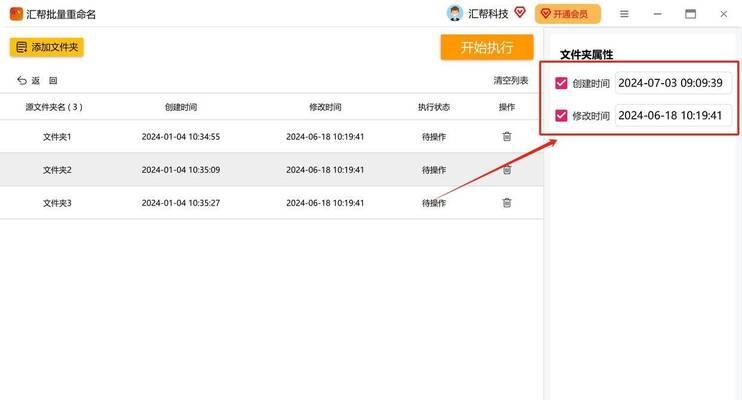The width and height of the screenshot is (742, 400).
Task: Click the 创建时间 column header
Action: 181,107
